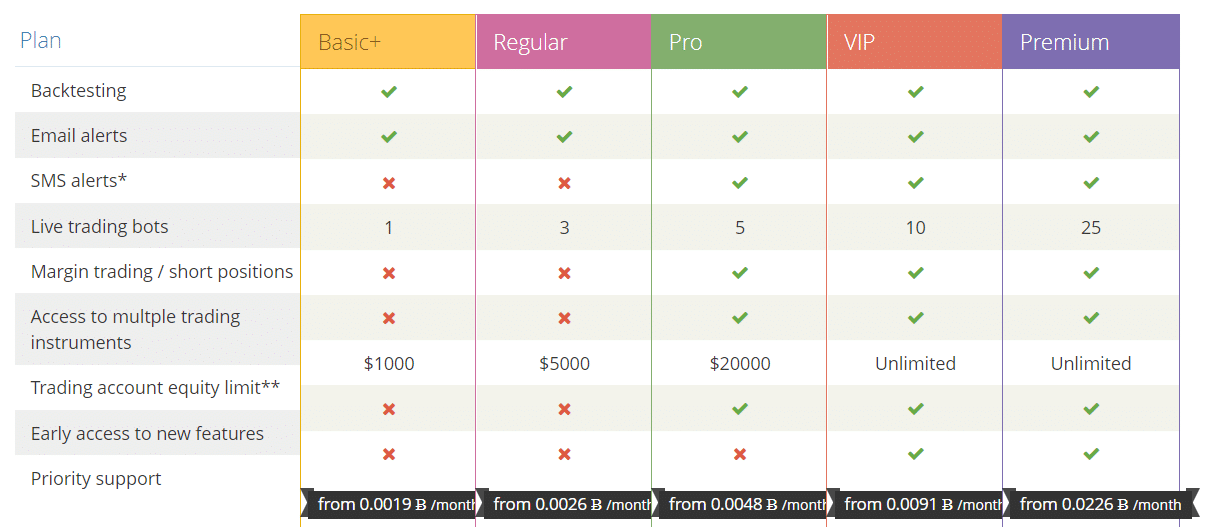The height and width of the screenshot is (527, 1206).
Task: Click the Email alerts checkmark under Premium
Action: (x=1091, y=137)
